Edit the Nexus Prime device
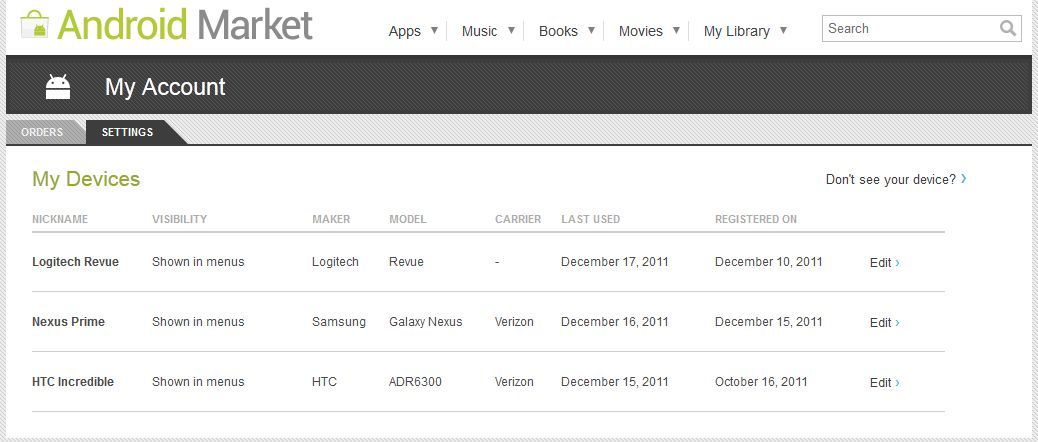 click(884, 323)
